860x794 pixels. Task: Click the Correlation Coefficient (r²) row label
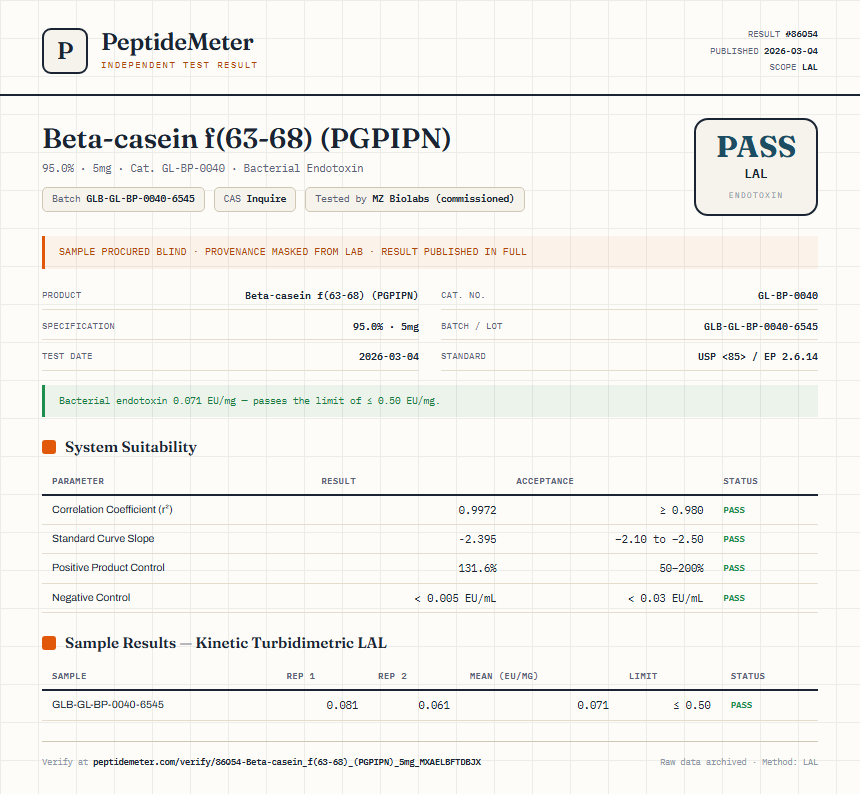(x=112, y=509)
